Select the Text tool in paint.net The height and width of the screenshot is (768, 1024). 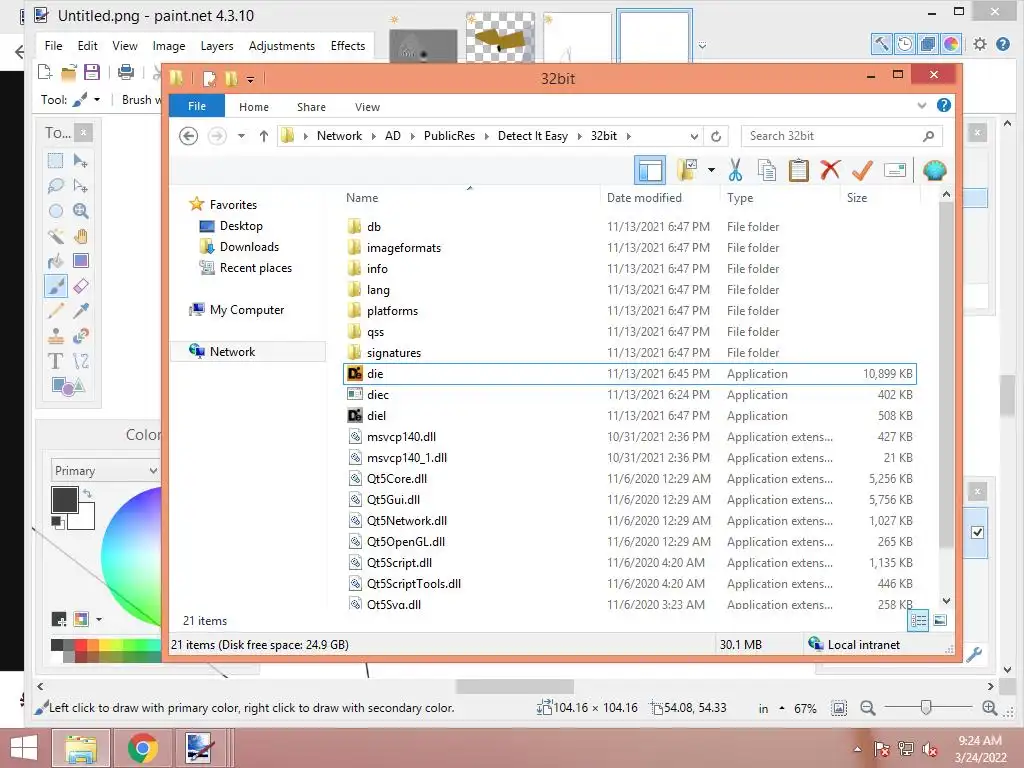pos(56,360)
